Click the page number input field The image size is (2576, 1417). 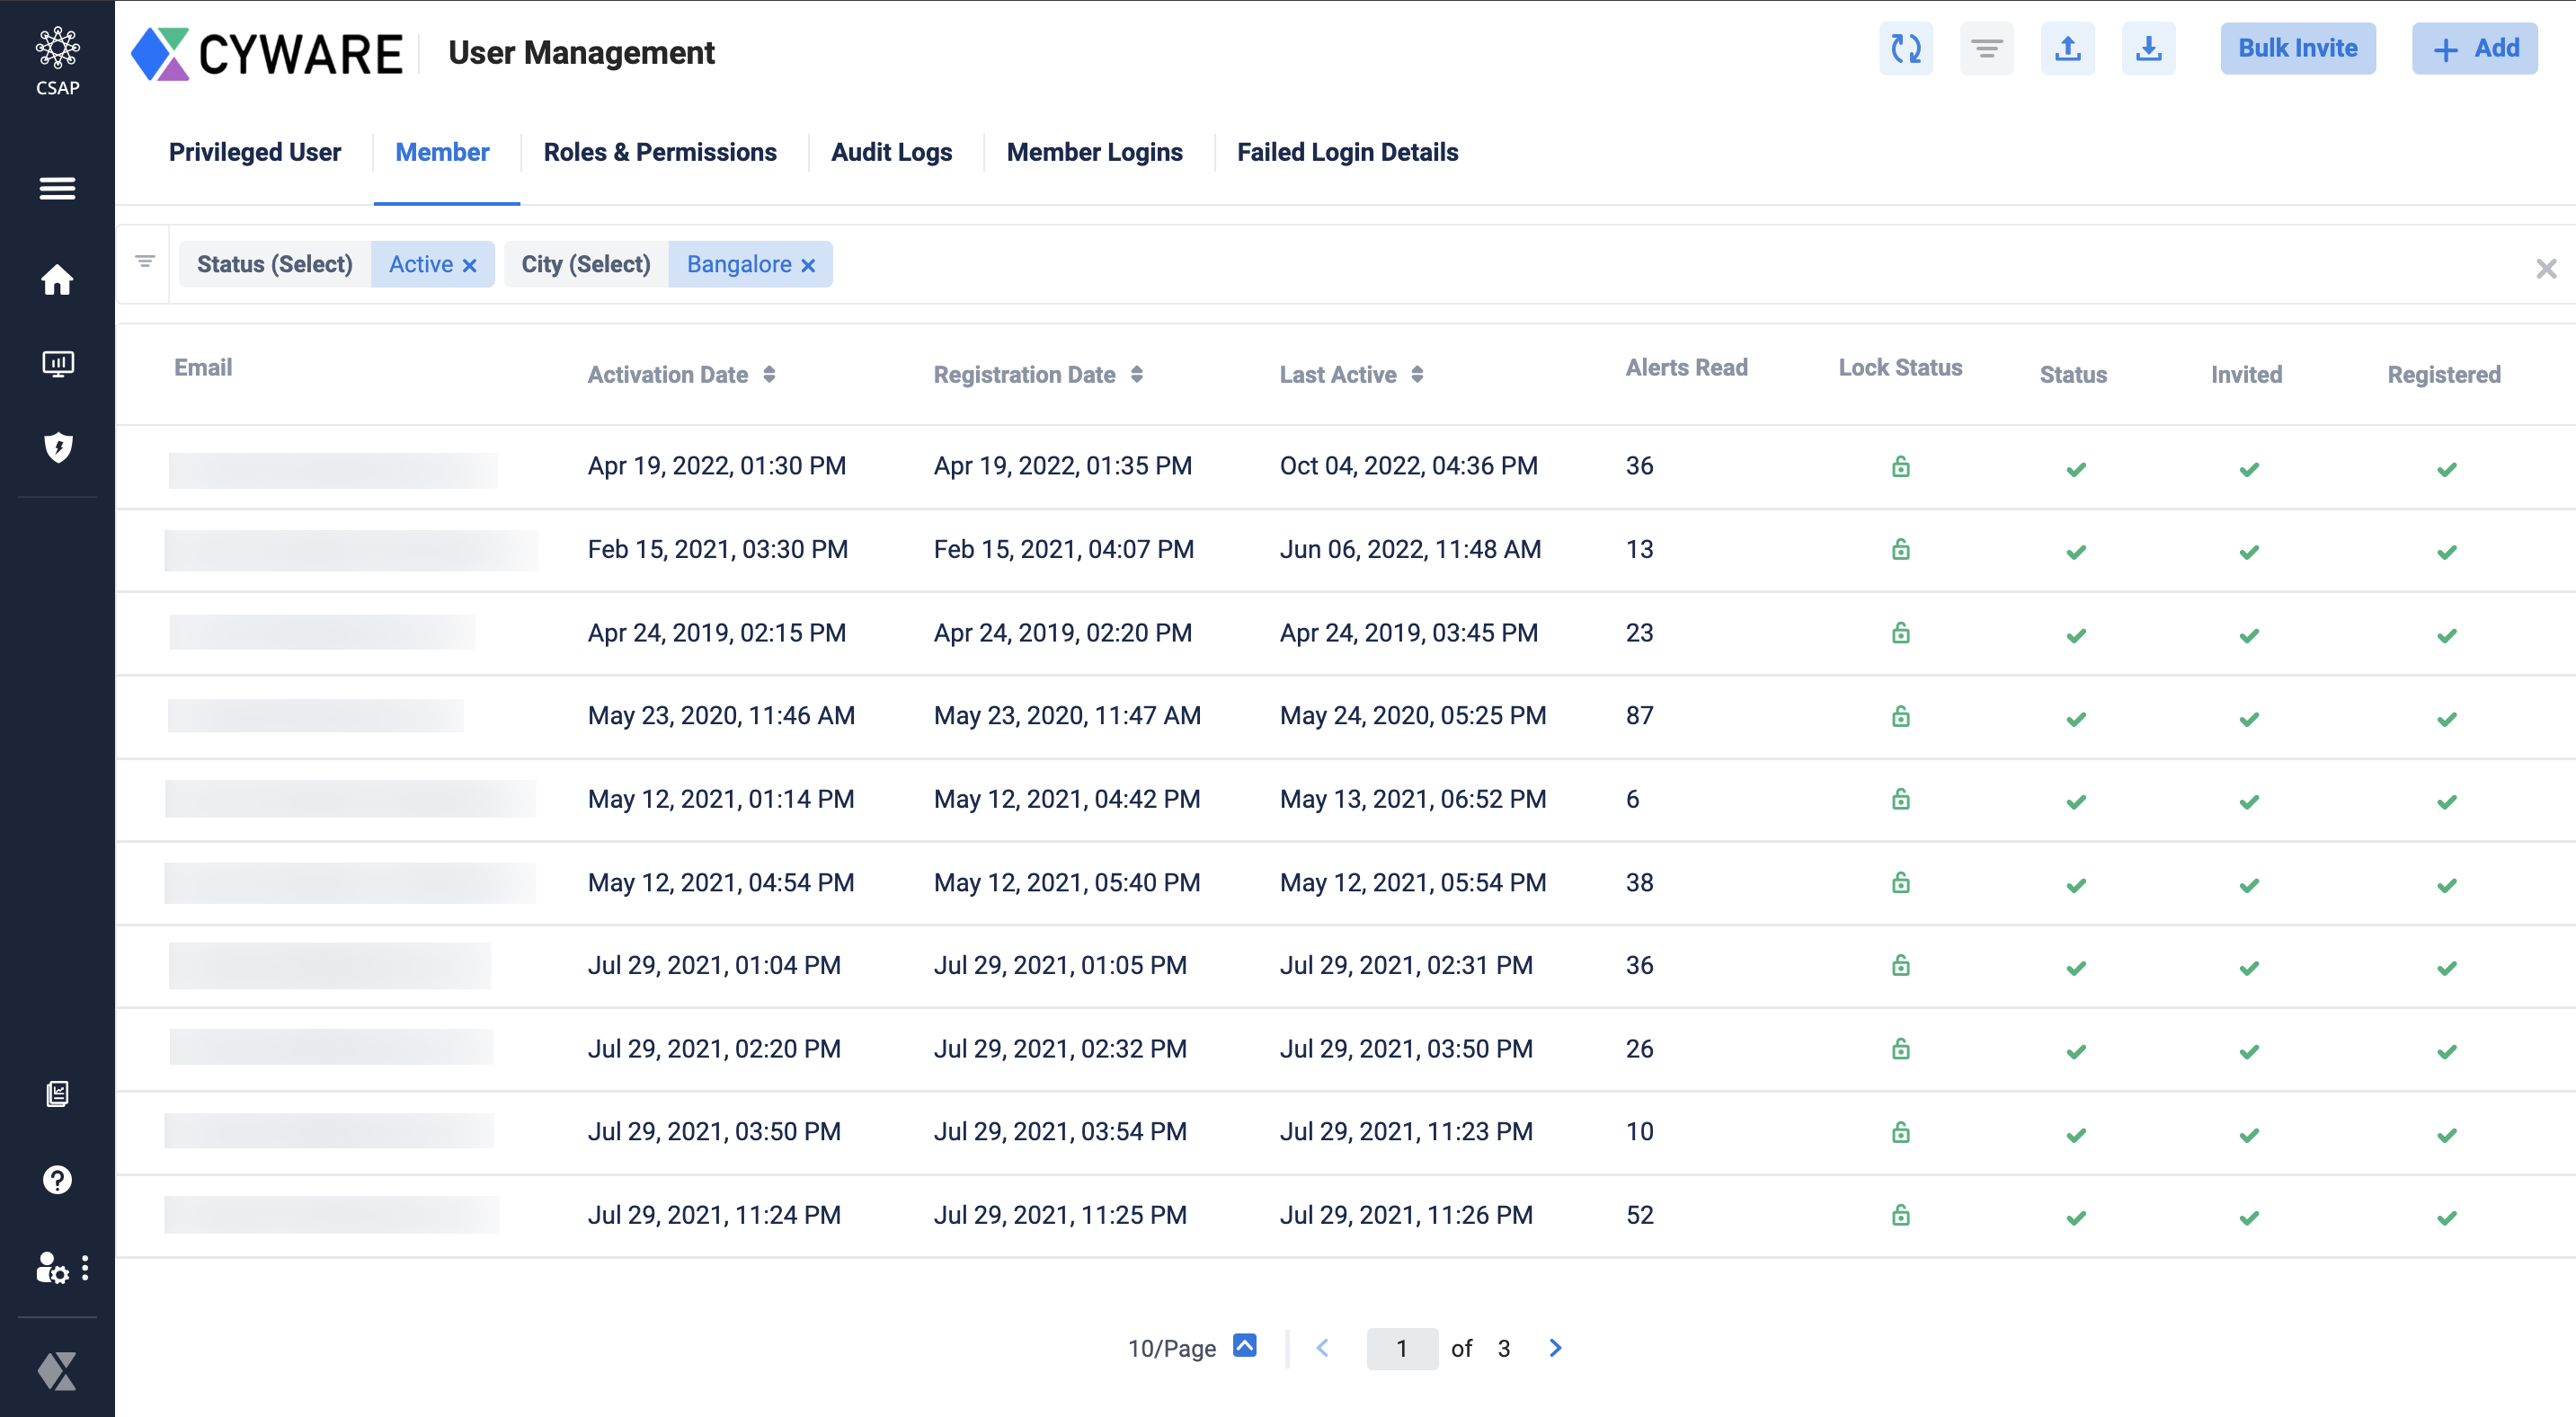point(1401,1348)
